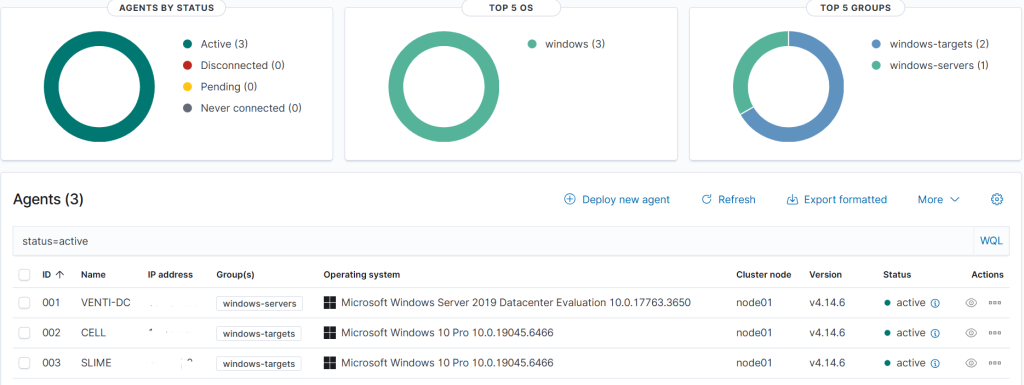This screenshot has width=1024, height=385.
Task: Click Active (3) legend color dot
Action: tap(187, 44)
